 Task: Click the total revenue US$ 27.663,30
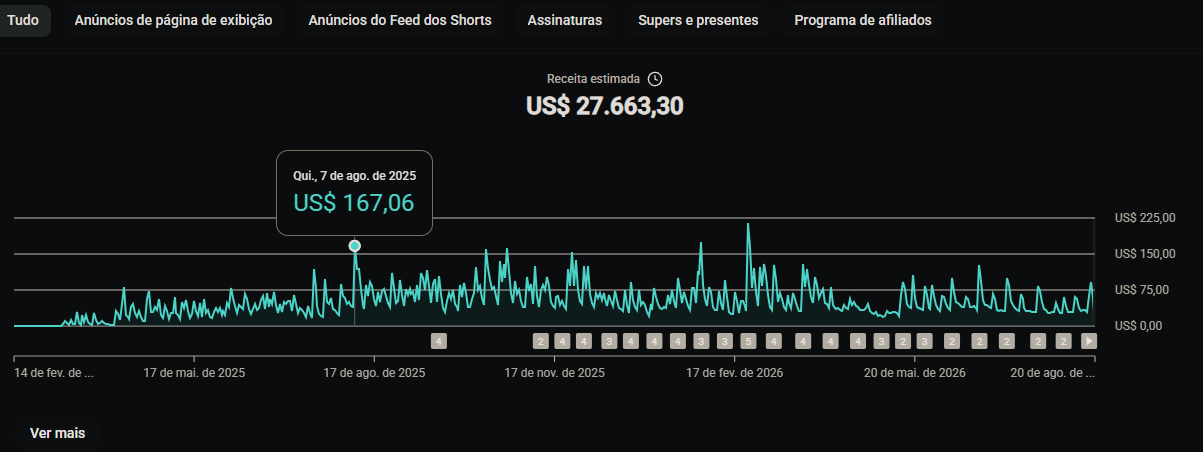[x=604, y=106]
